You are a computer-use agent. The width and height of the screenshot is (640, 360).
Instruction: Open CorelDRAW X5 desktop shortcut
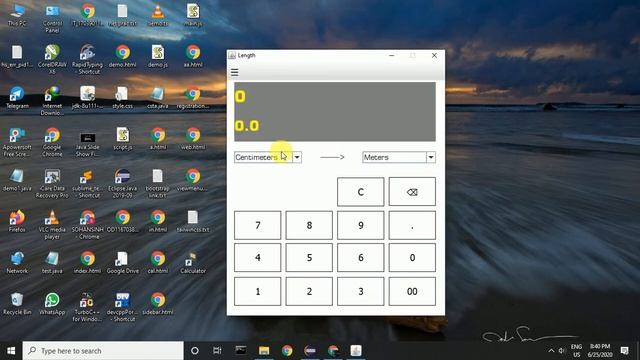point(52,60)
